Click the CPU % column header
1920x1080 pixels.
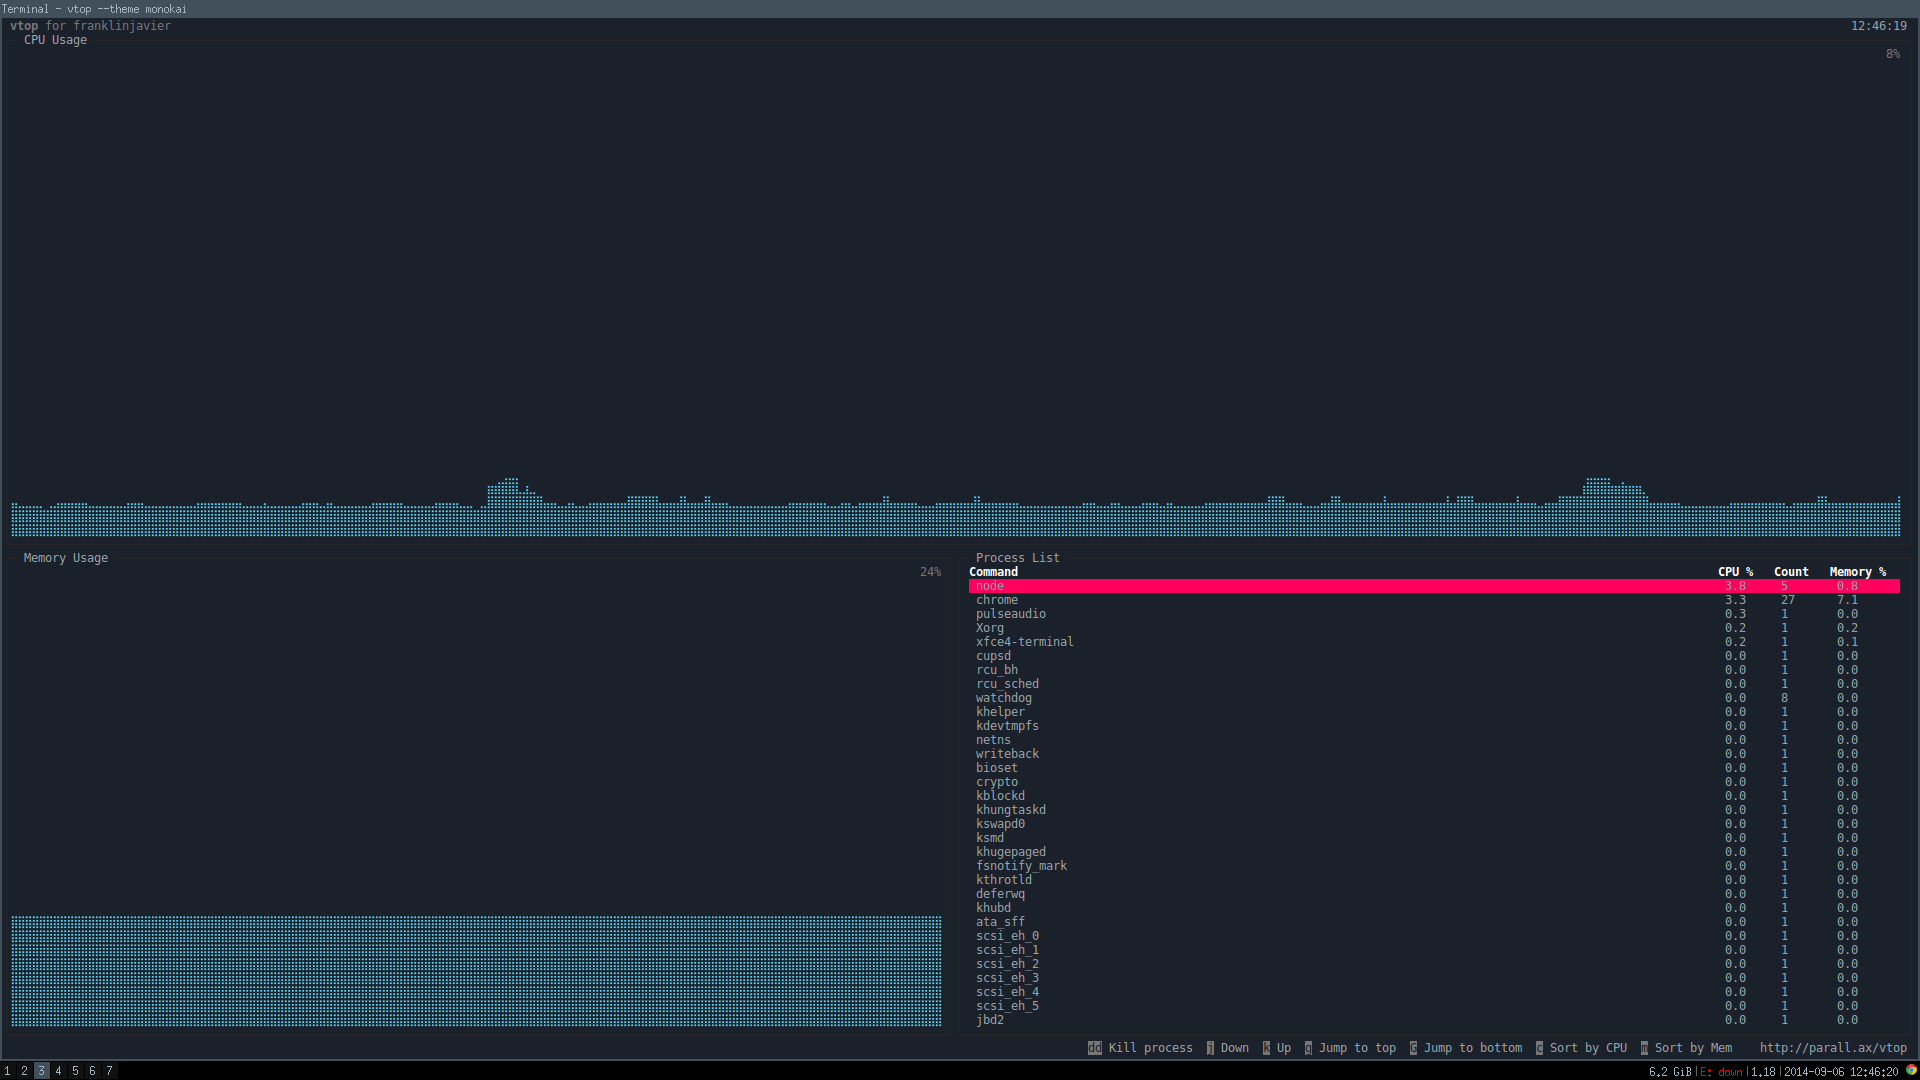click(1735, 572)
